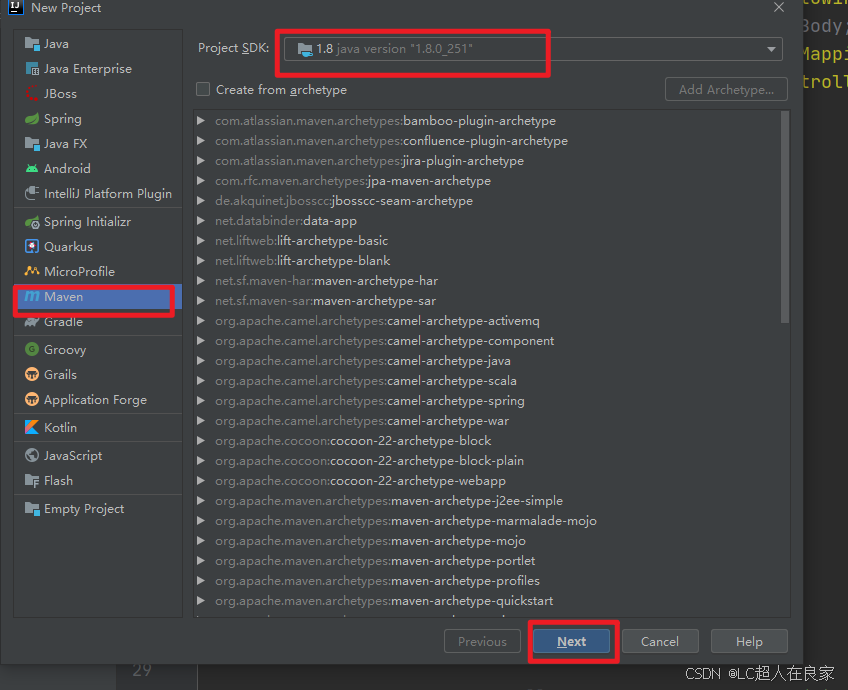Click the Next button
This screenshot has width=848, height=690.
coord(572,641)
